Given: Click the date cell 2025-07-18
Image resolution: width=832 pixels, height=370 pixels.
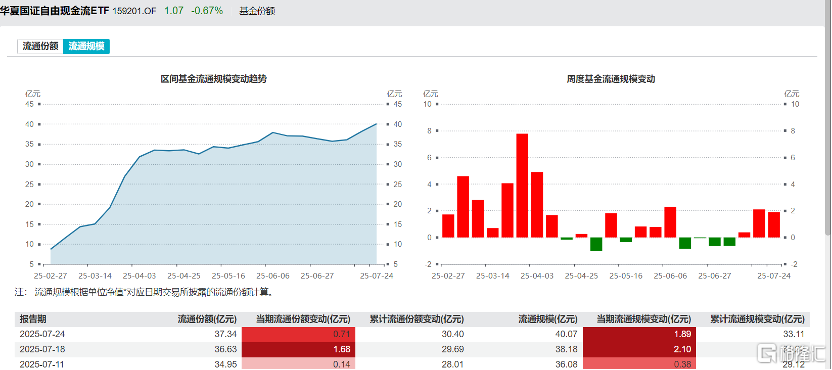Looking at the screenshot, I should coord(42,349).
